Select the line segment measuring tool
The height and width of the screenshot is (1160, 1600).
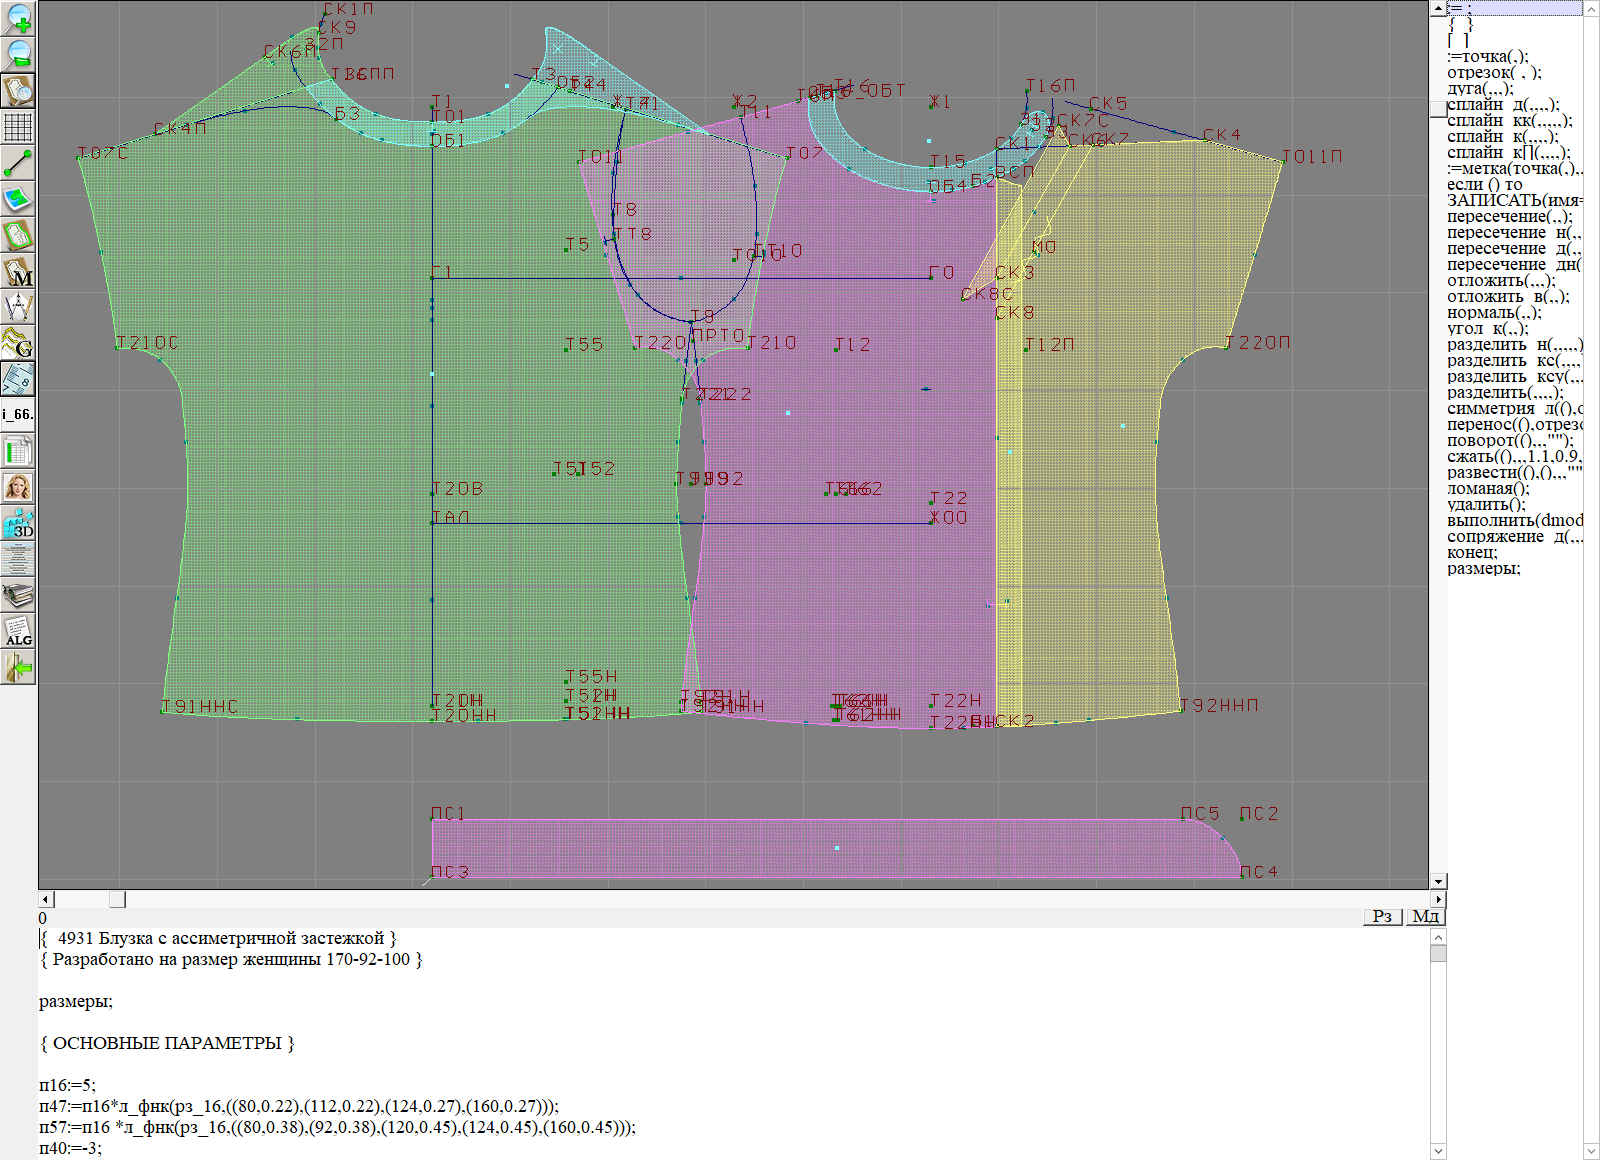tap(18, 163)
